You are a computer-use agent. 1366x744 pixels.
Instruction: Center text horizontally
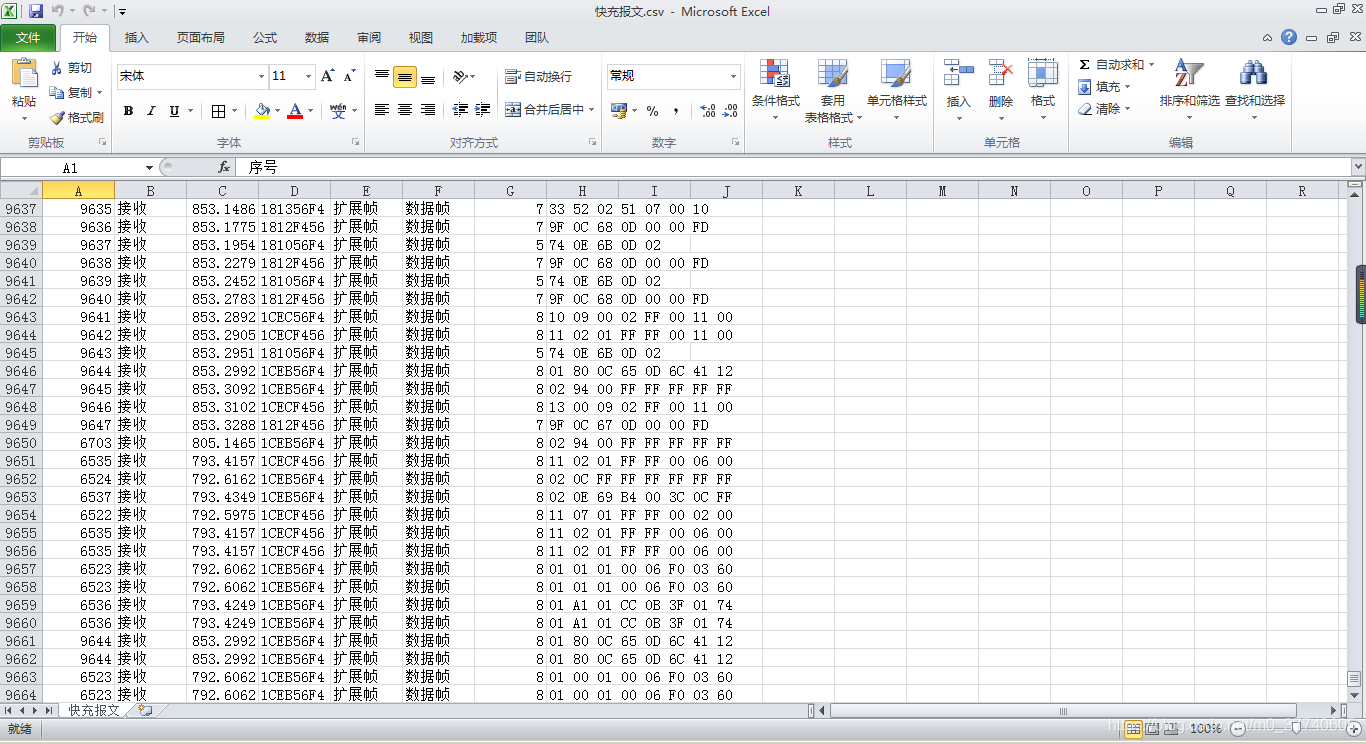[x=405, y=110]
